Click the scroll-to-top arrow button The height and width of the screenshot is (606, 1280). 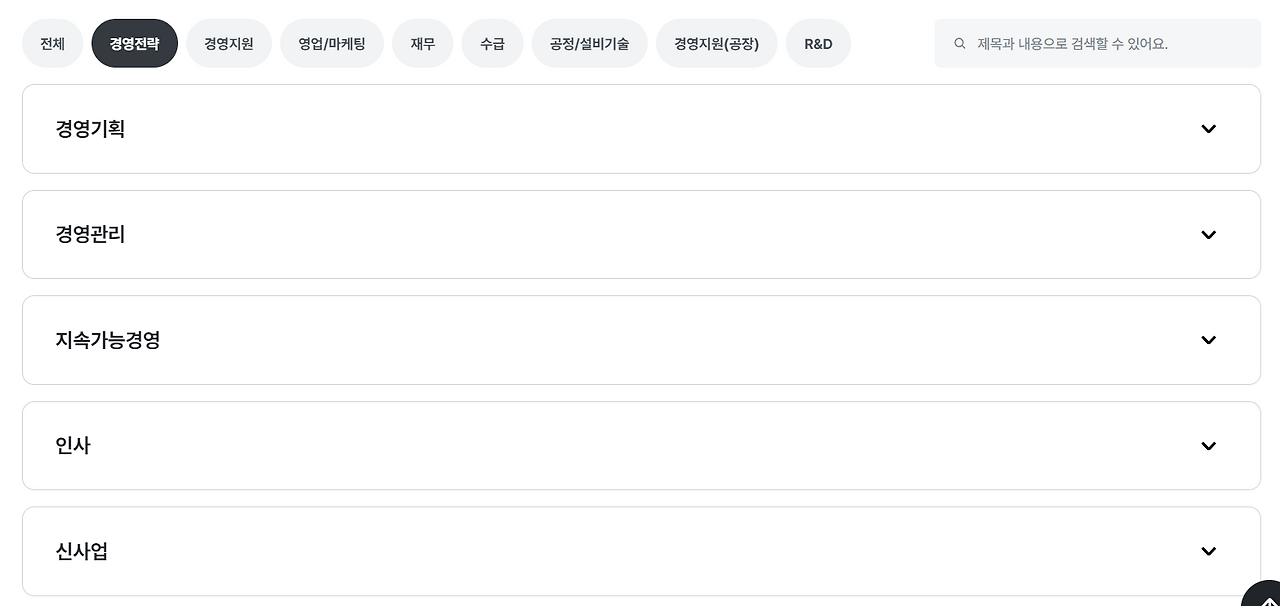click(1268, 600)
